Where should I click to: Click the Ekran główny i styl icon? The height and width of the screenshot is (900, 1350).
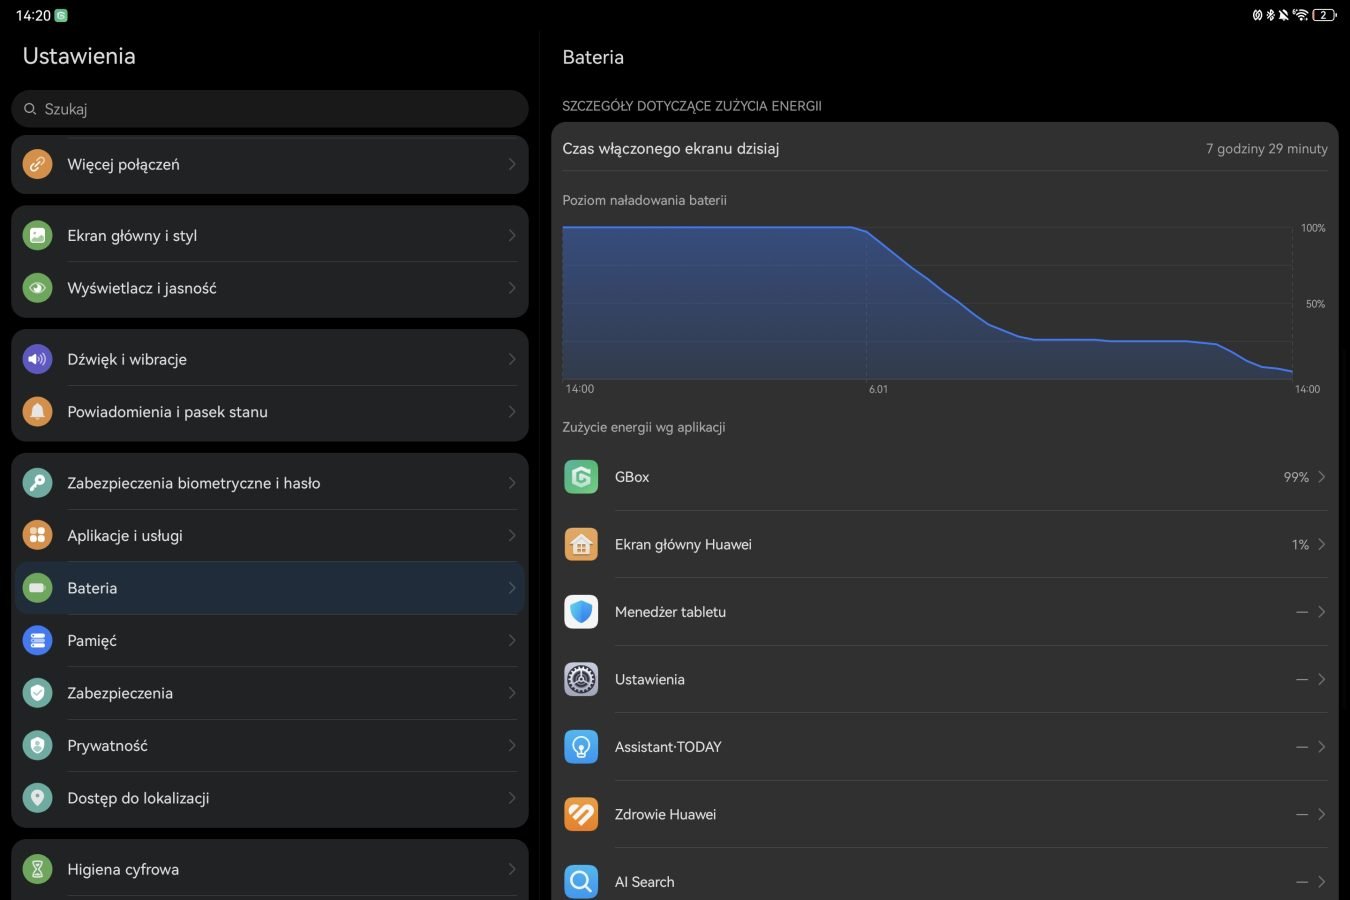tap(37, 235)
